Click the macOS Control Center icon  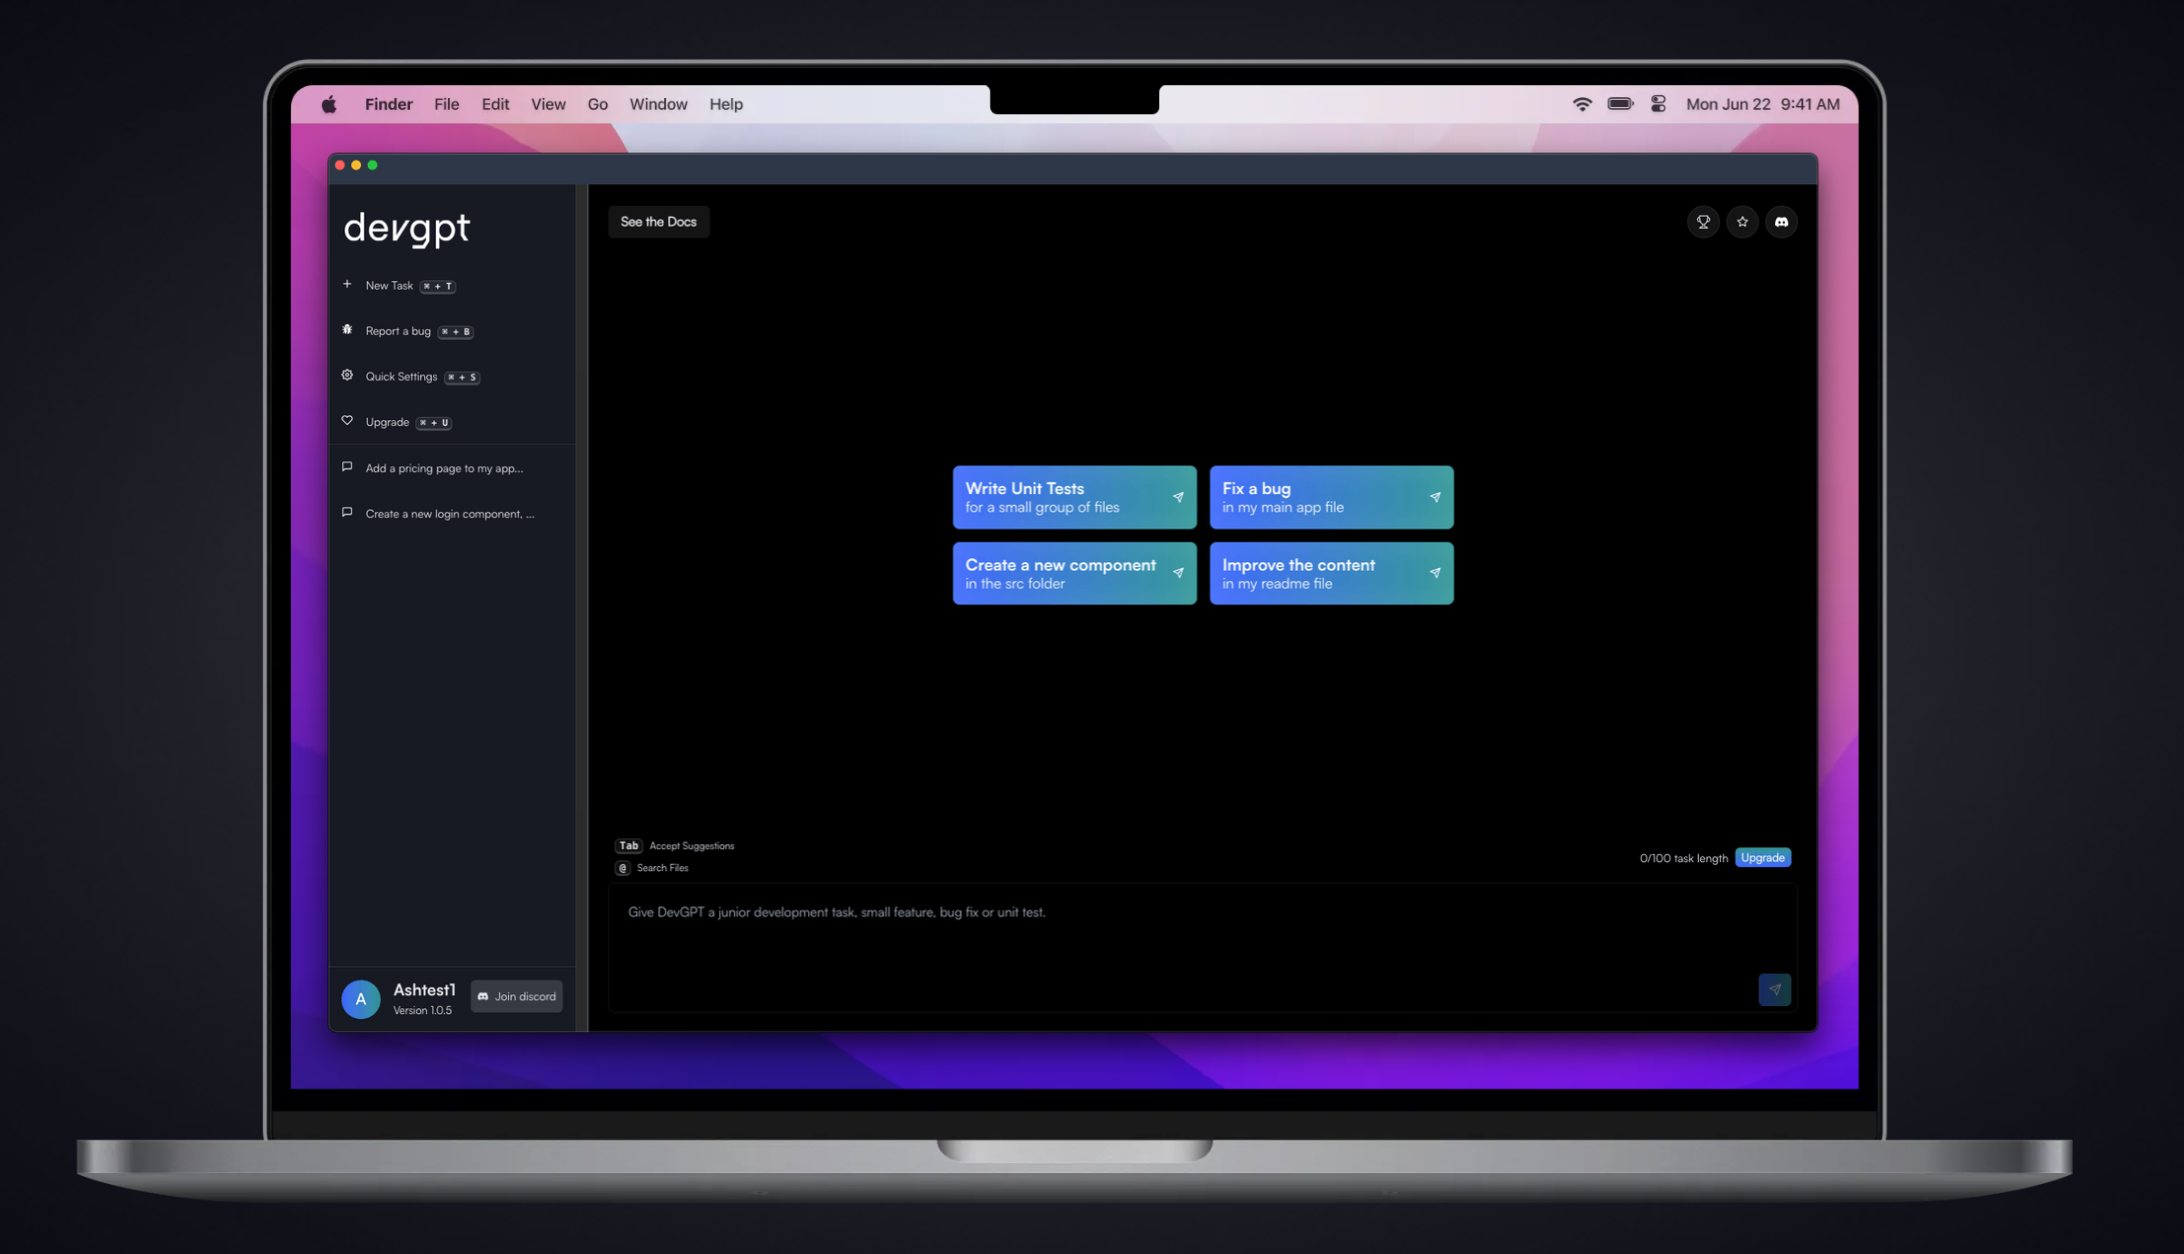point(1658,104)
